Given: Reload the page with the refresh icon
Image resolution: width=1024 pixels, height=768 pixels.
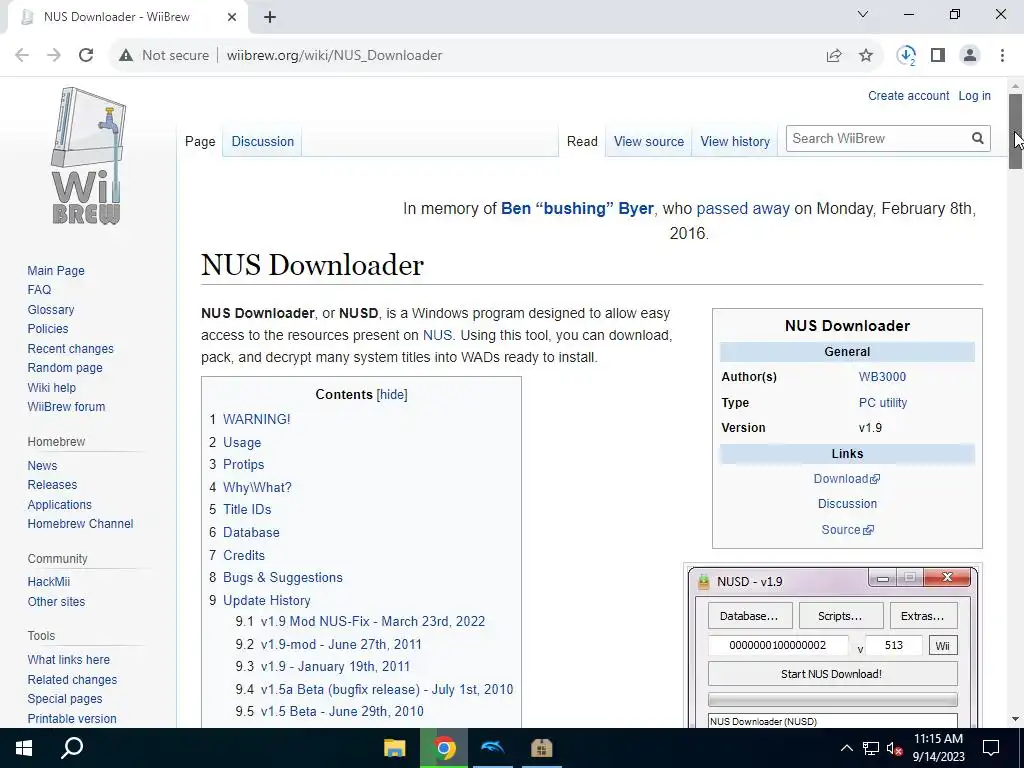Looking at the screenshot, I should (86, 56).
